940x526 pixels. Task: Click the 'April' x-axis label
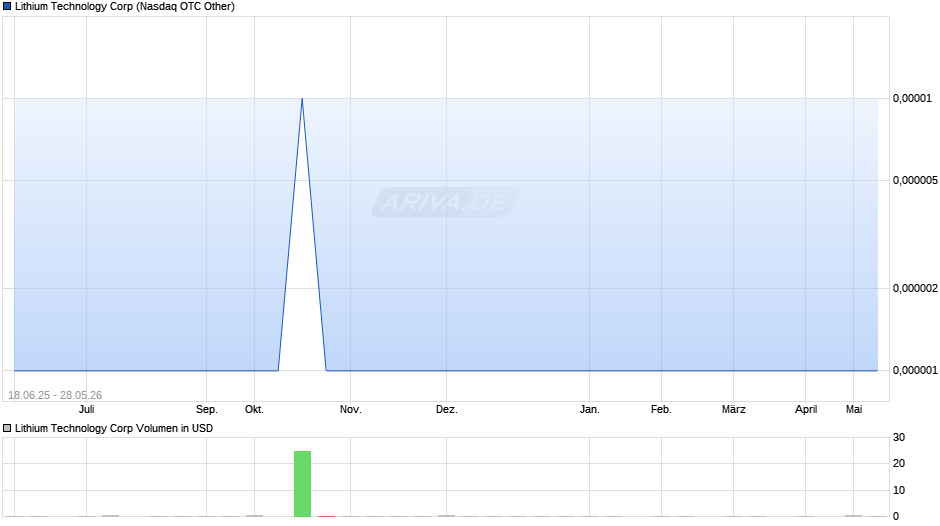click(806, 409)
